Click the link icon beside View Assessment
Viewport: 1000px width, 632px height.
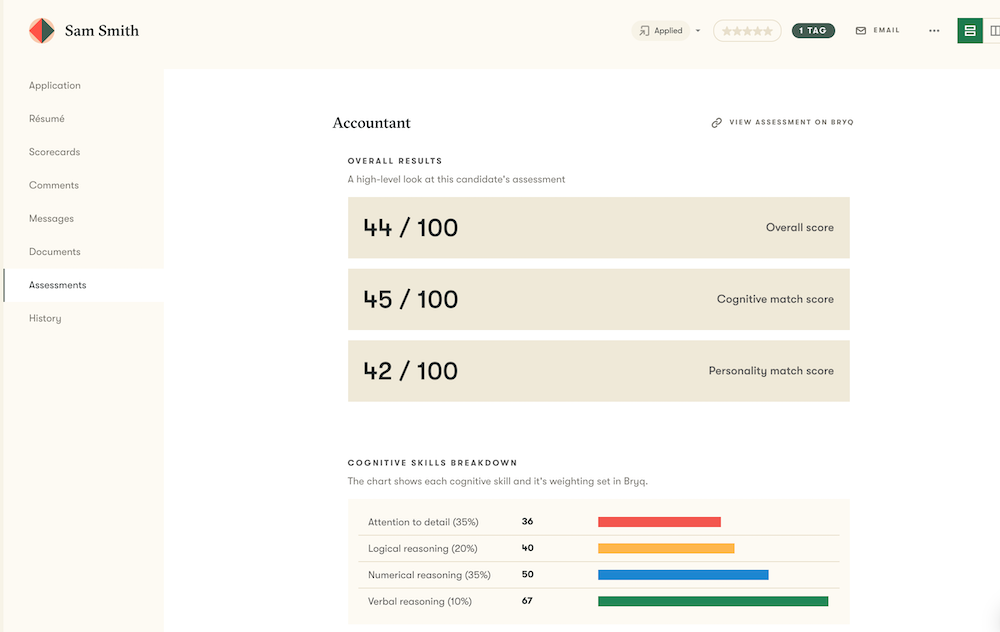(x=716, y=123)
